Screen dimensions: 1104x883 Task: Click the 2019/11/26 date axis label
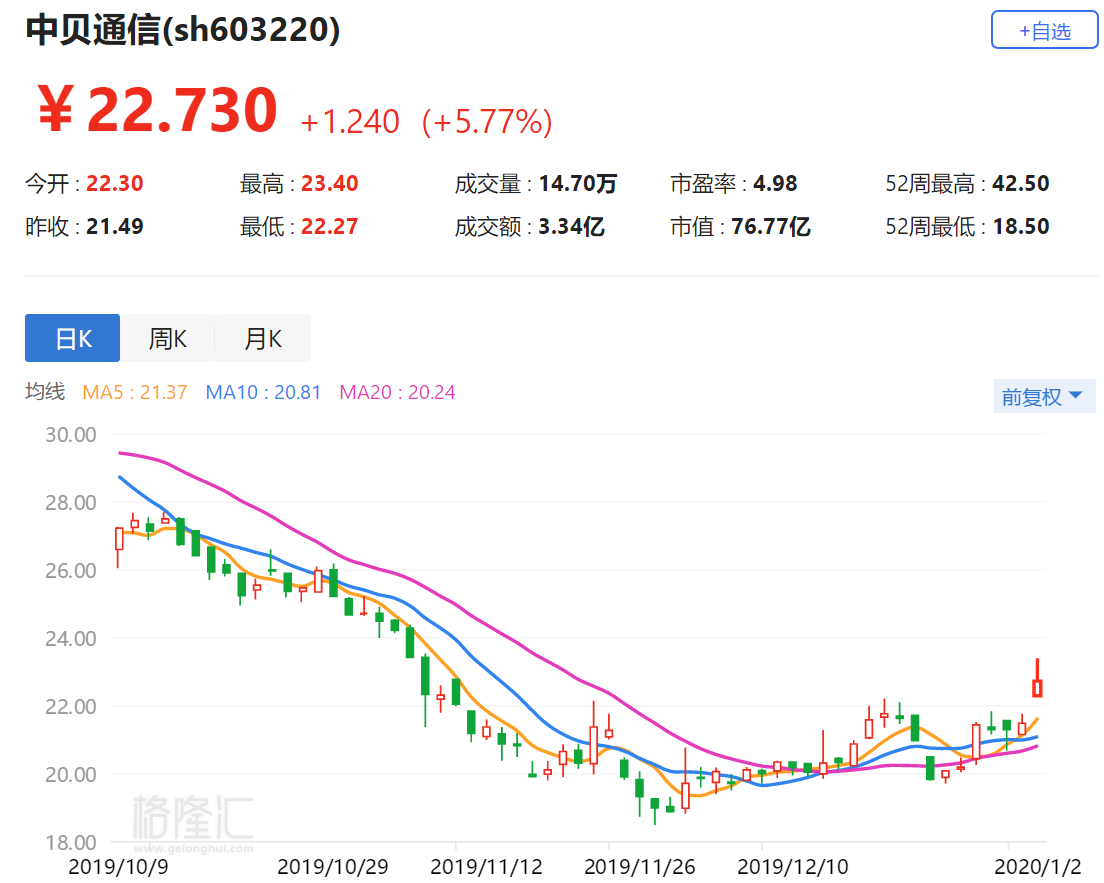click(639, 867)
